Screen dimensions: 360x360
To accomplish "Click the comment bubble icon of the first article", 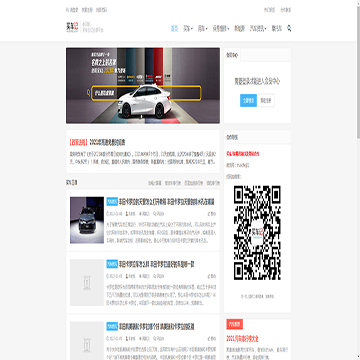I will pos(155,214).
